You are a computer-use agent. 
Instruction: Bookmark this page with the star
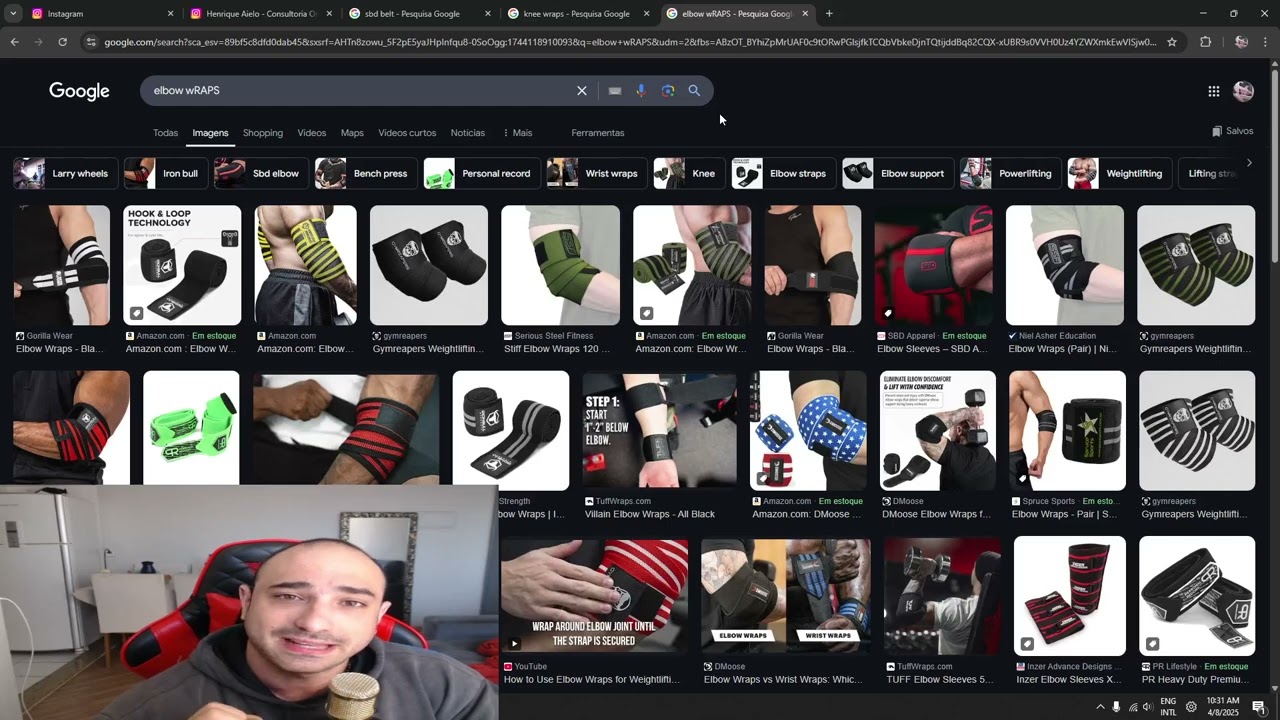tap(1172, 42)
